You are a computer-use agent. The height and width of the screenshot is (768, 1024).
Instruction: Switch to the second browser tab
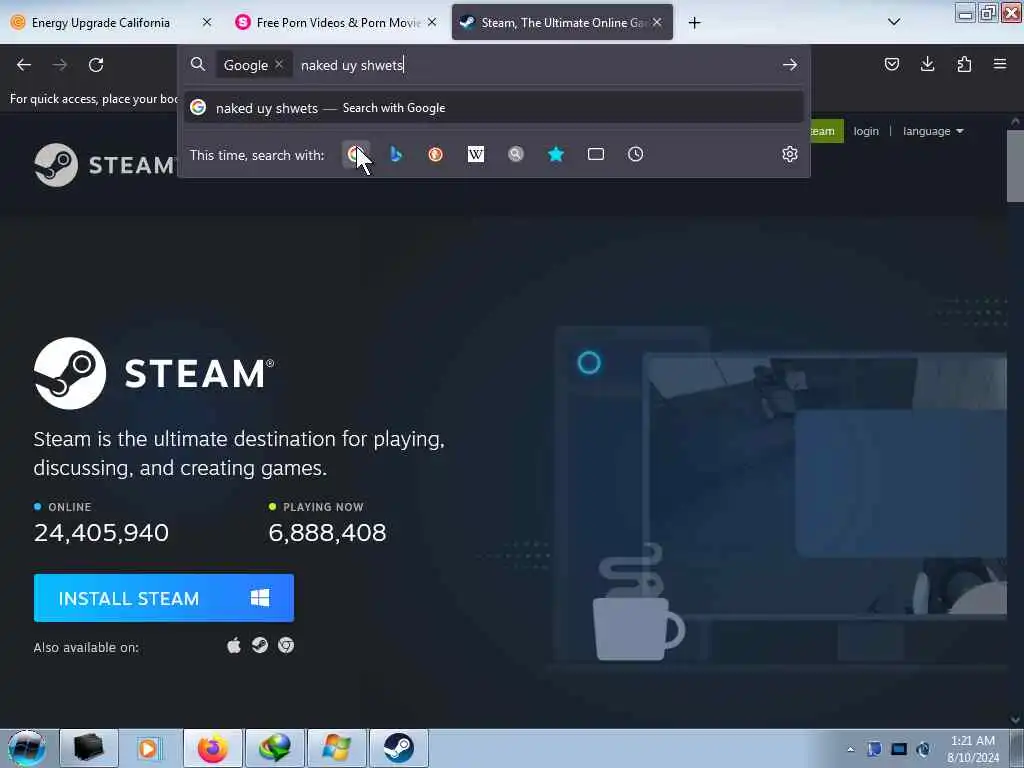[x=334, y=22]
